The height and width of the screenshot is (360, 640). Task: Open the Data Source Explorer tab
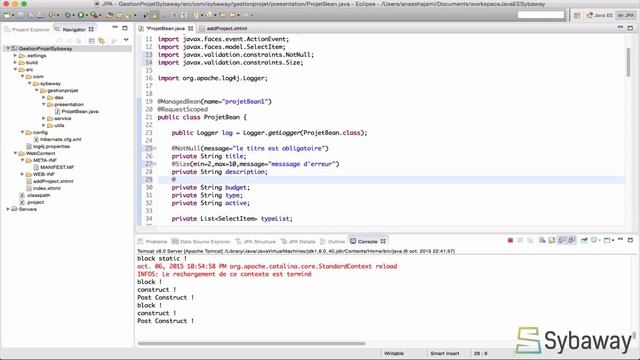(x=201, y=241)
